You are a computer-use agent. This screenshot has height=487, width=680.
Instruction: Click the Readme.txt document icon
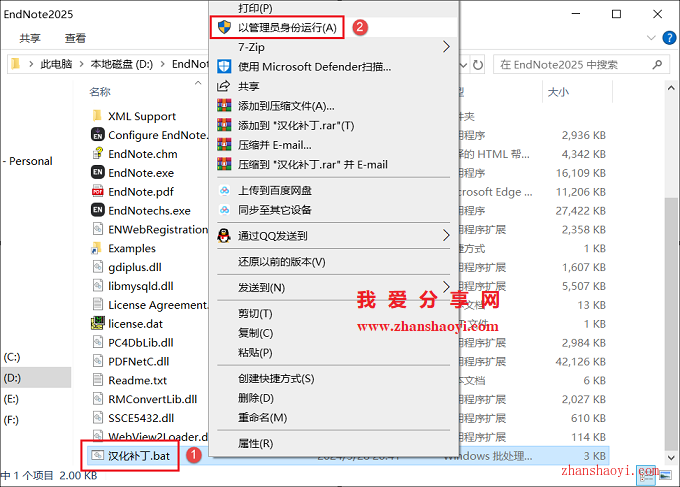98,380
